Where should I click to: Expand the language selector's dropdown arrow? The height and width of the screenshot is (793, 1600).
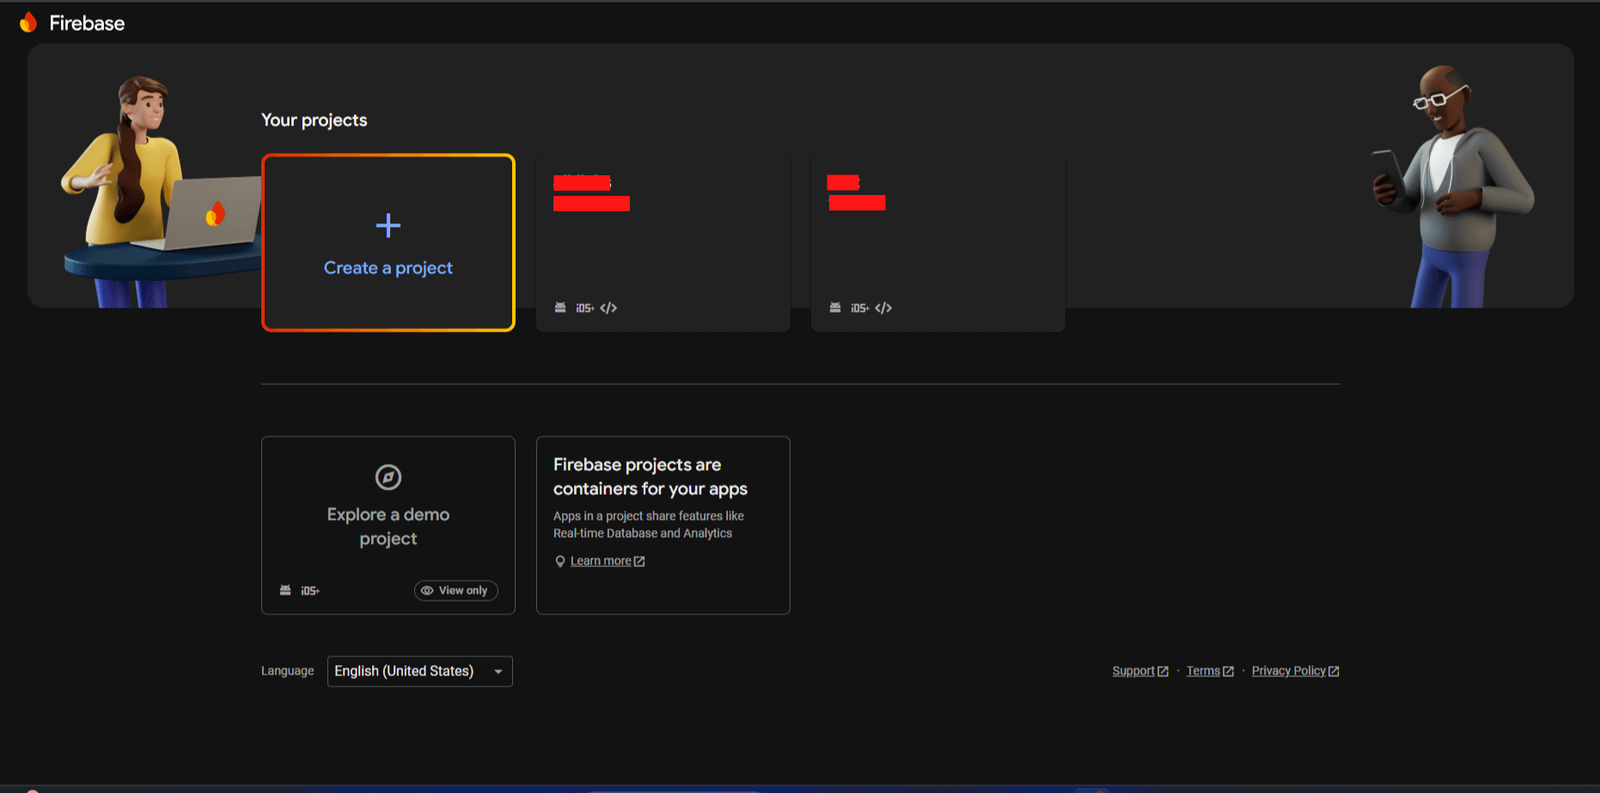click(x=498, y=671)
